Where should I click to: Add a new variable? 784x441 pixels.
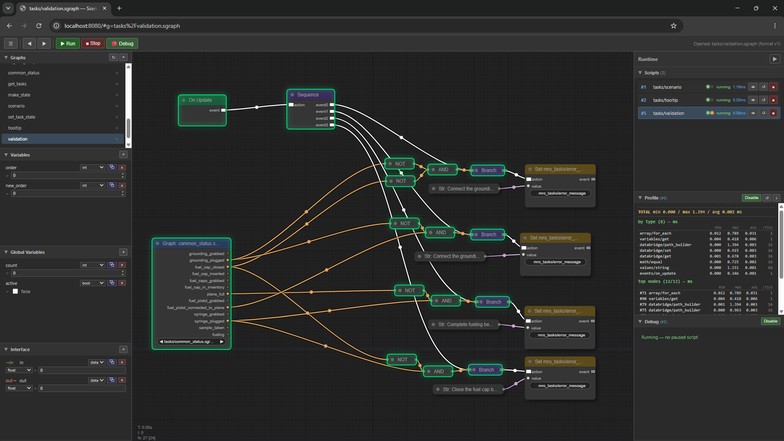(123, 155)
